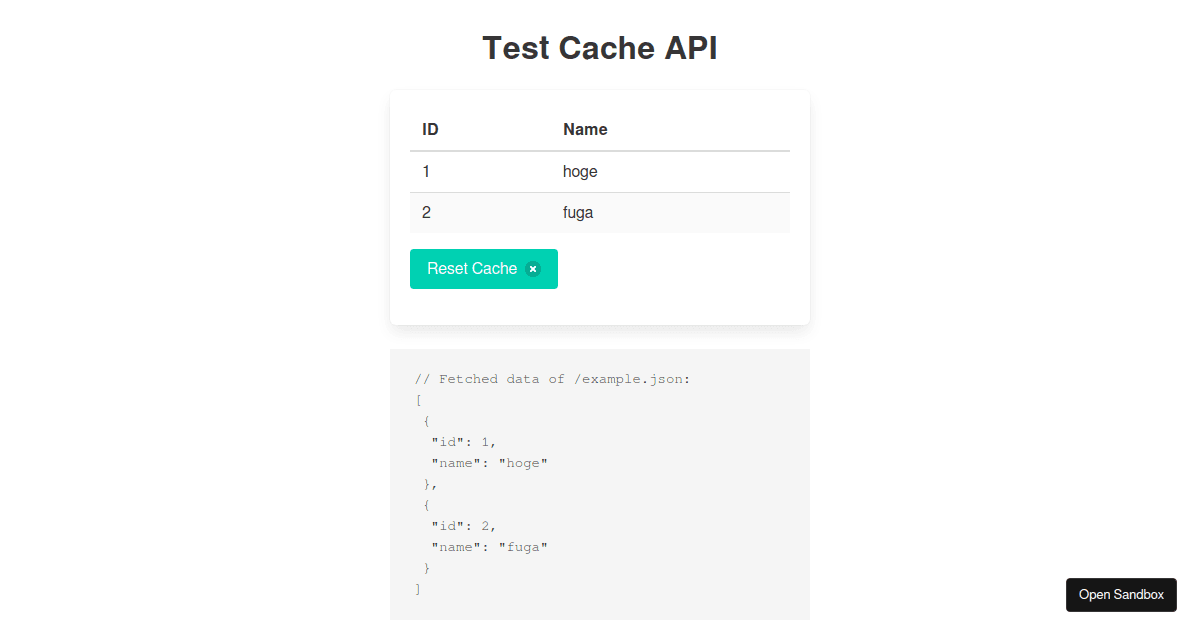The image size is (1200, 630).
Task: Select the cell showing ID 1
Action: pyautogui.click(x=426, y=171)
